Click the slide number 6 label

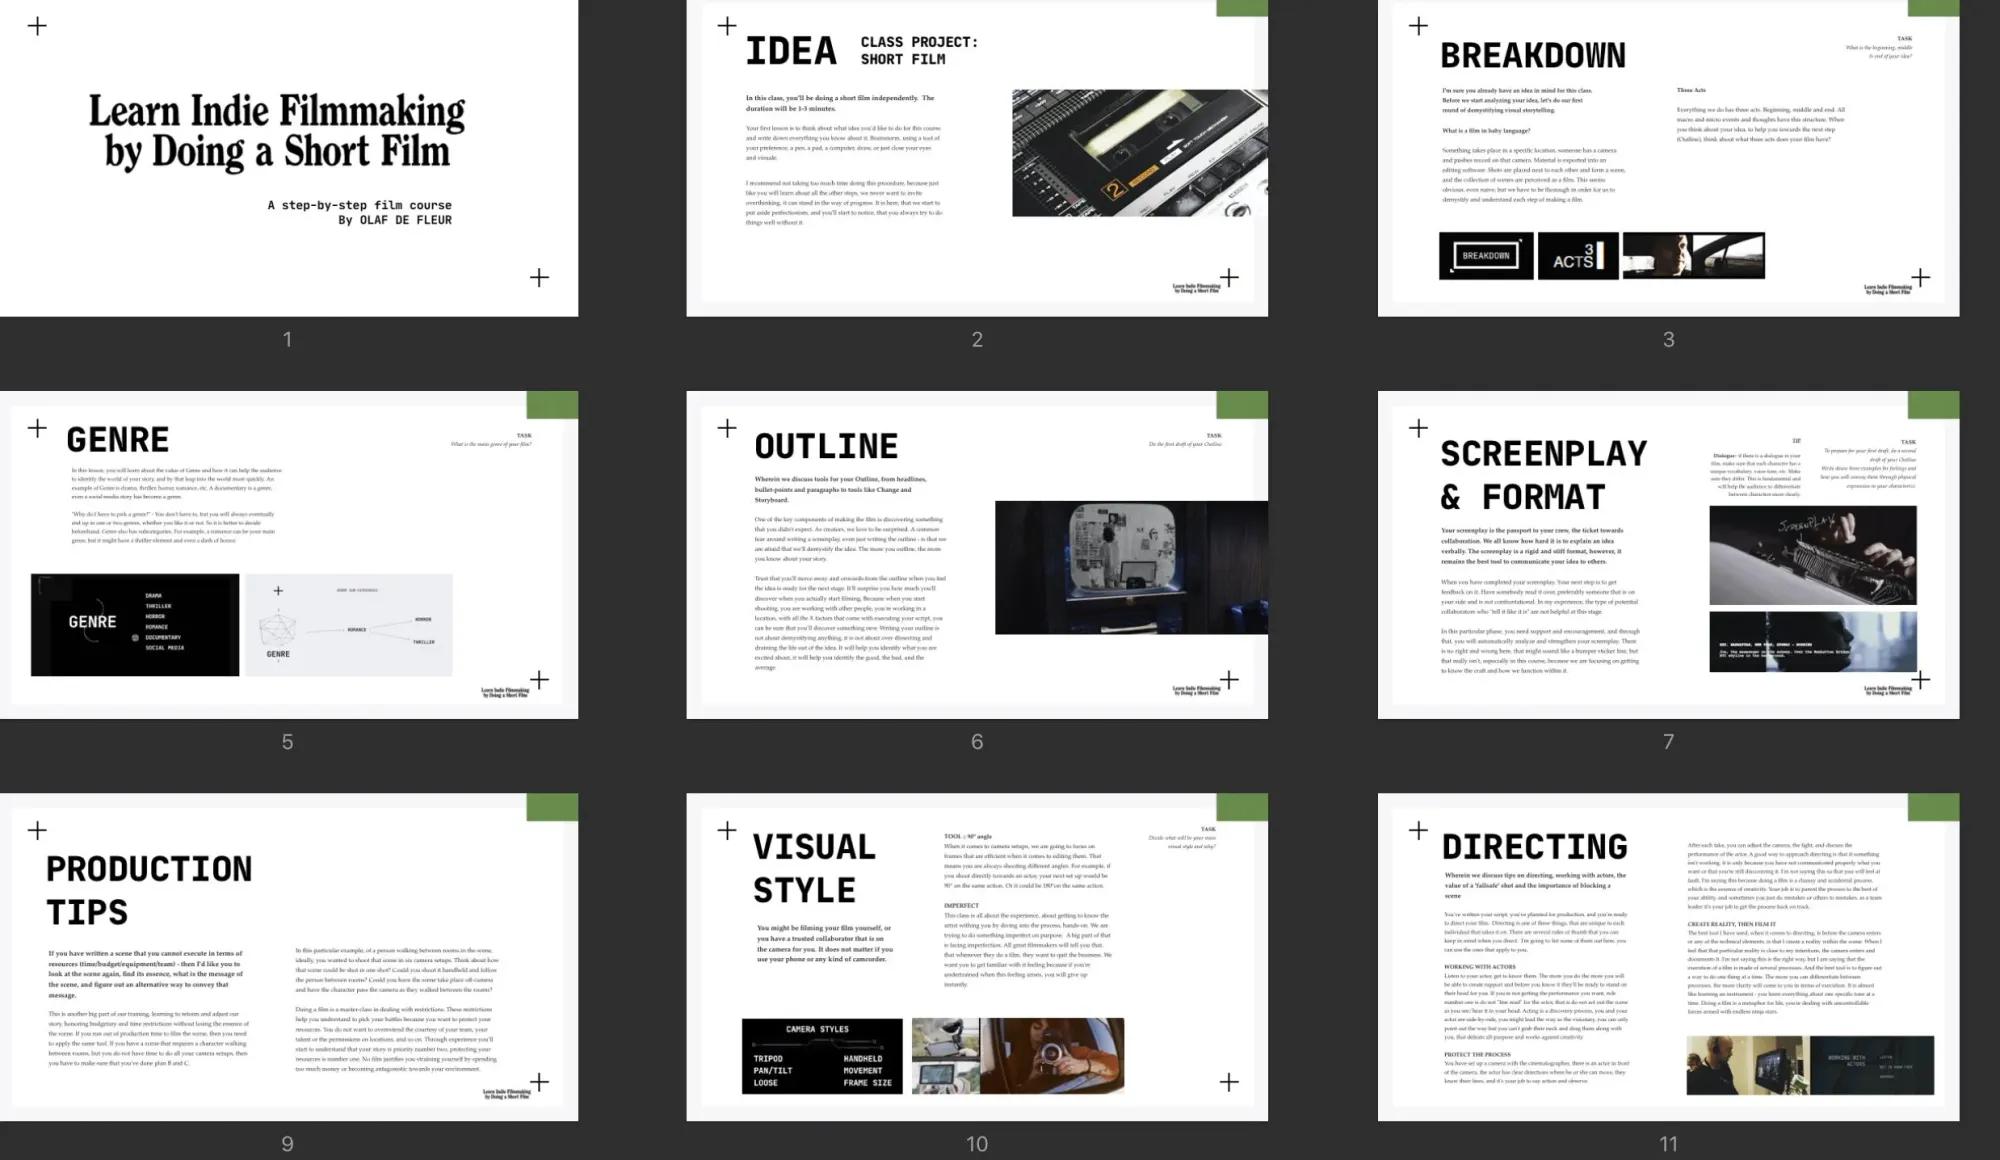click(x=977, y=742)
